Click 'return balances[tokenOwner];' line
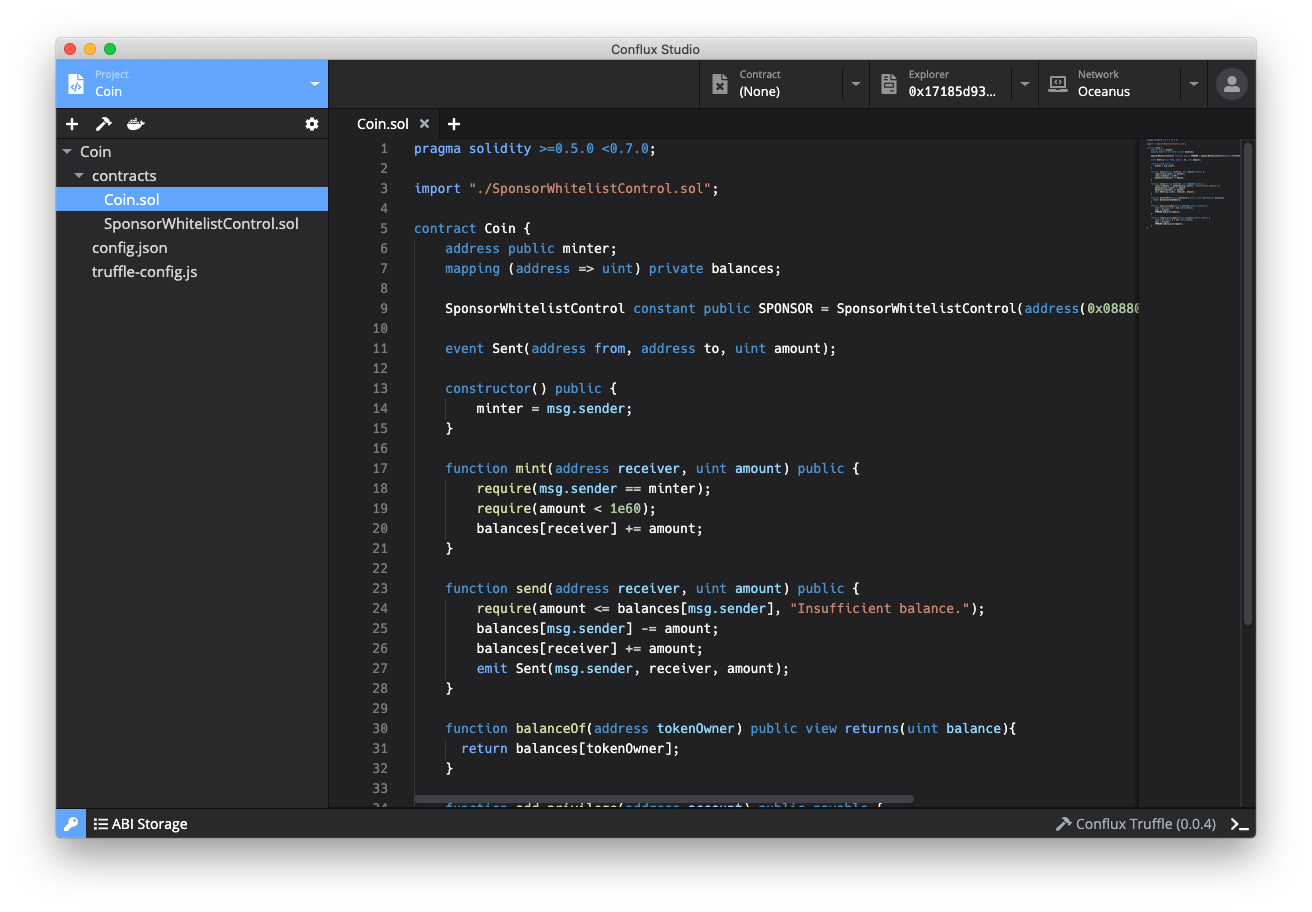This screenshot has height=912, width=1312. pos(570,748)
